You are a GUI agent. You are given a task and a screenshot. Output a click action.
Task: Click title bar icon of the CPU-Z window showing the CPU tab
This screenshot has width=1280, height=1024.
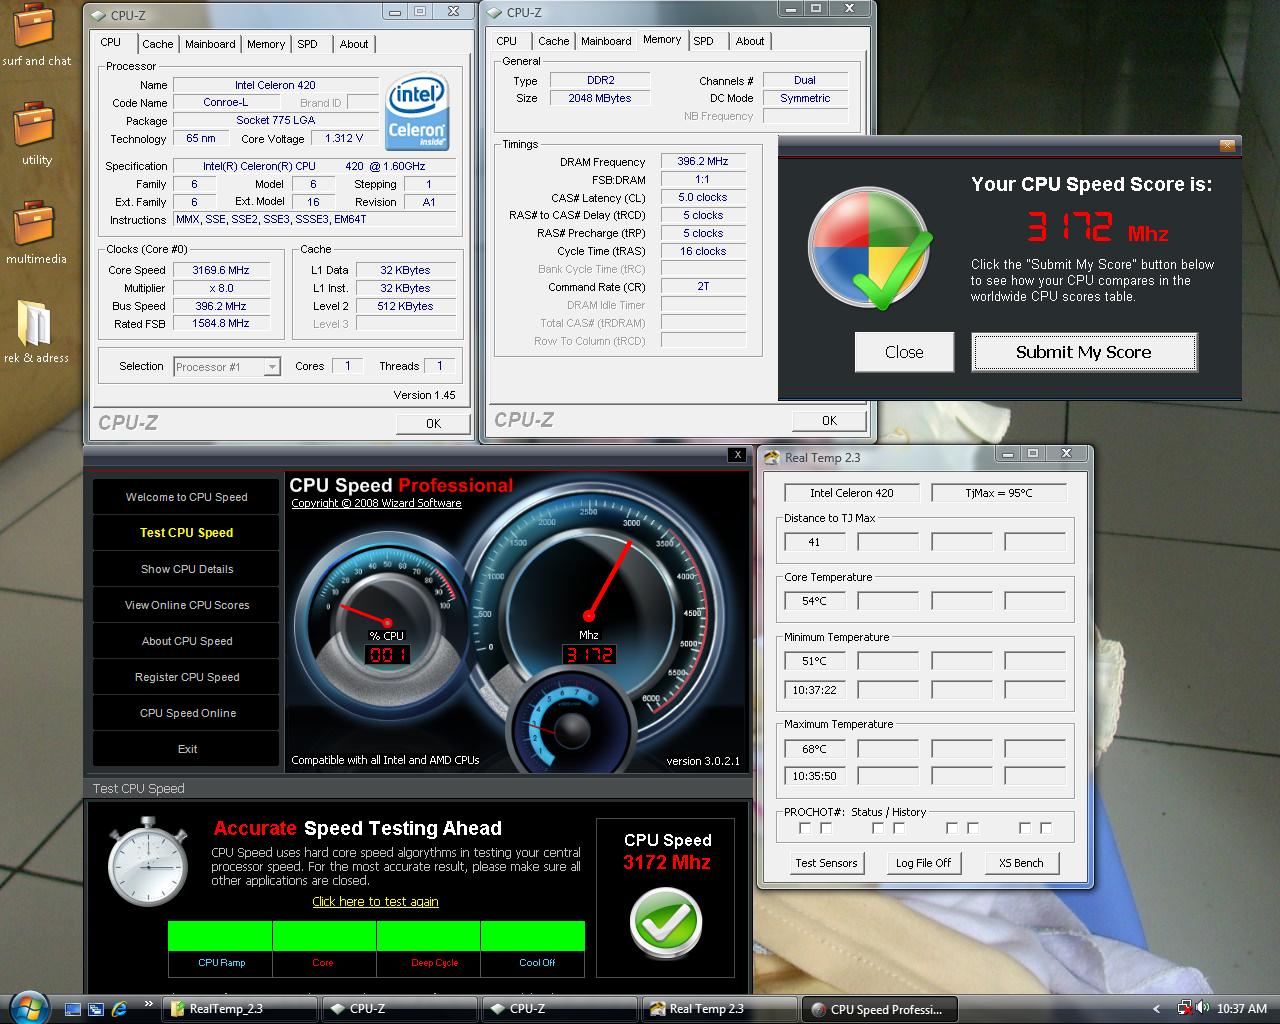(x=97, y=15)
